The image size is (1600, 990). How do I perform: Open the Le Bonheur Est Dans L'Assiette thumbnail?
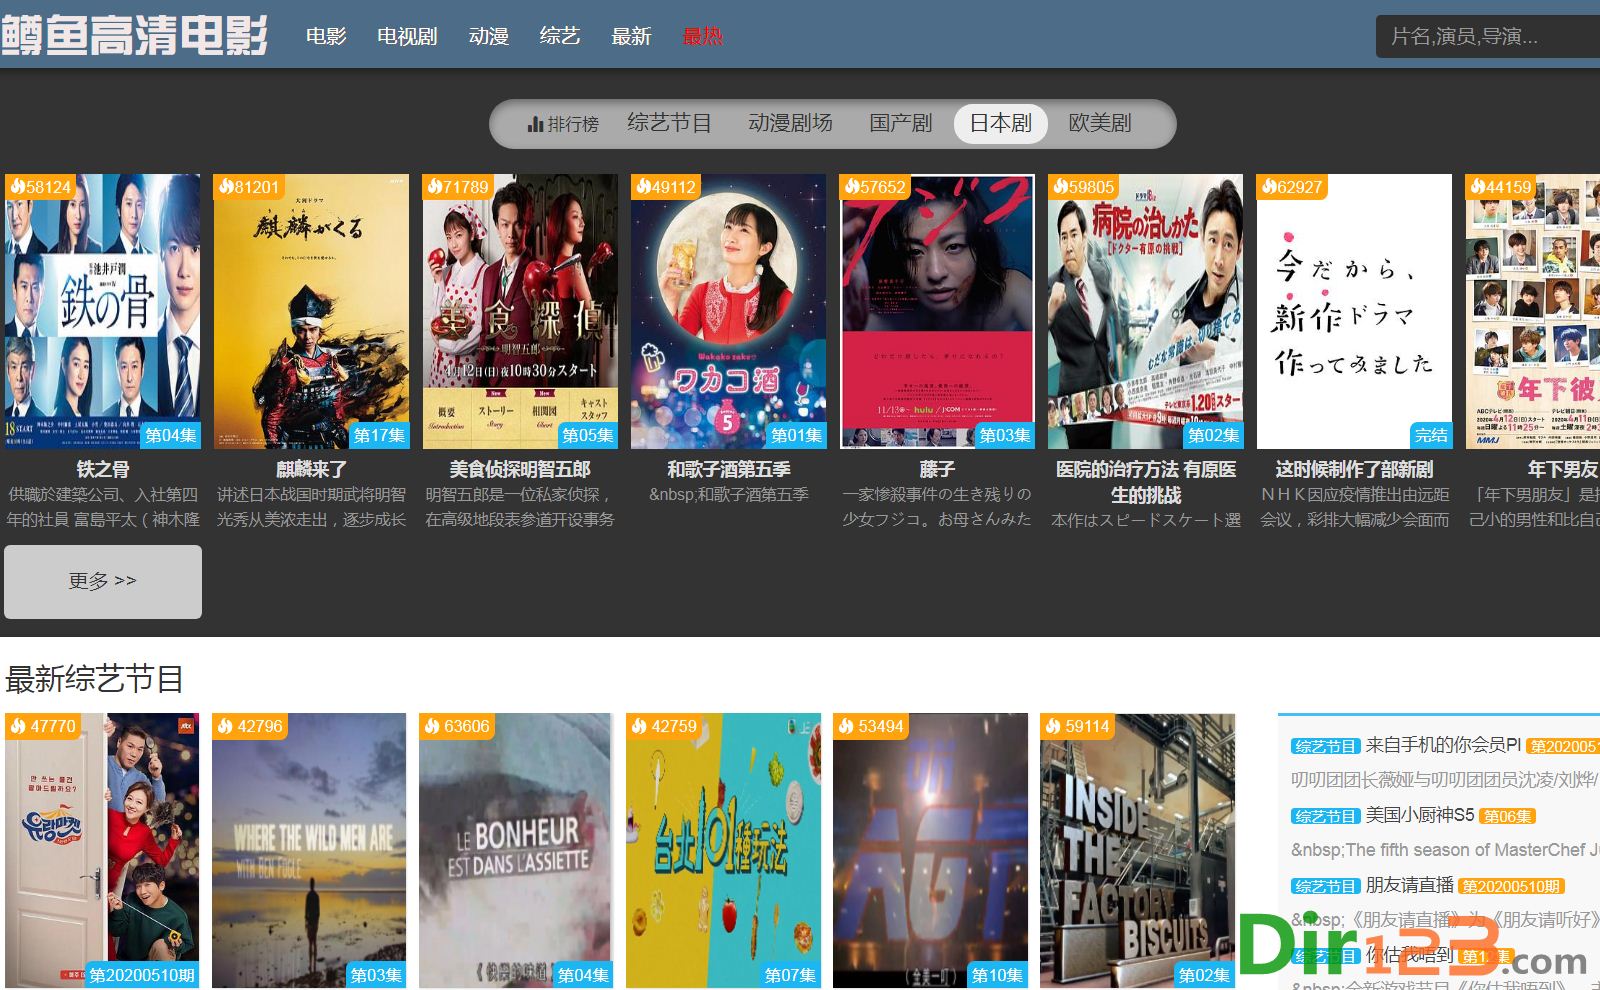tap(516, 850)
